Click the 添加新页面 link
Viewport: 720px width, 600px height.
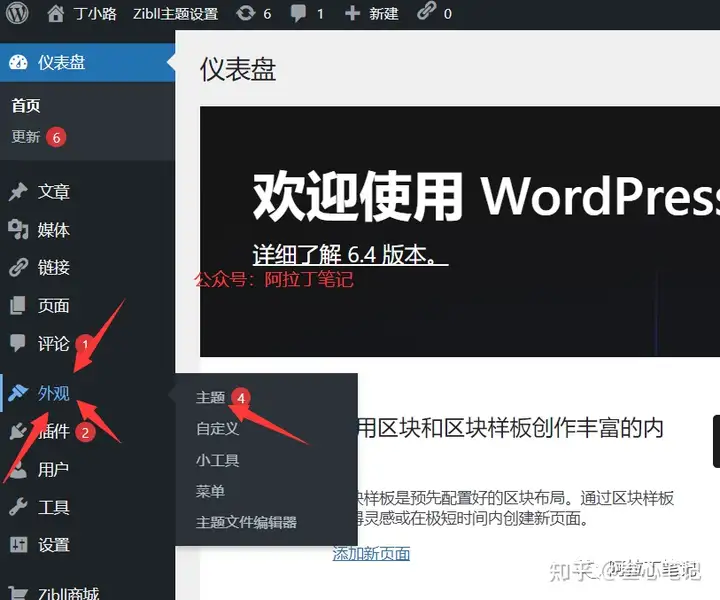[371, 554]
